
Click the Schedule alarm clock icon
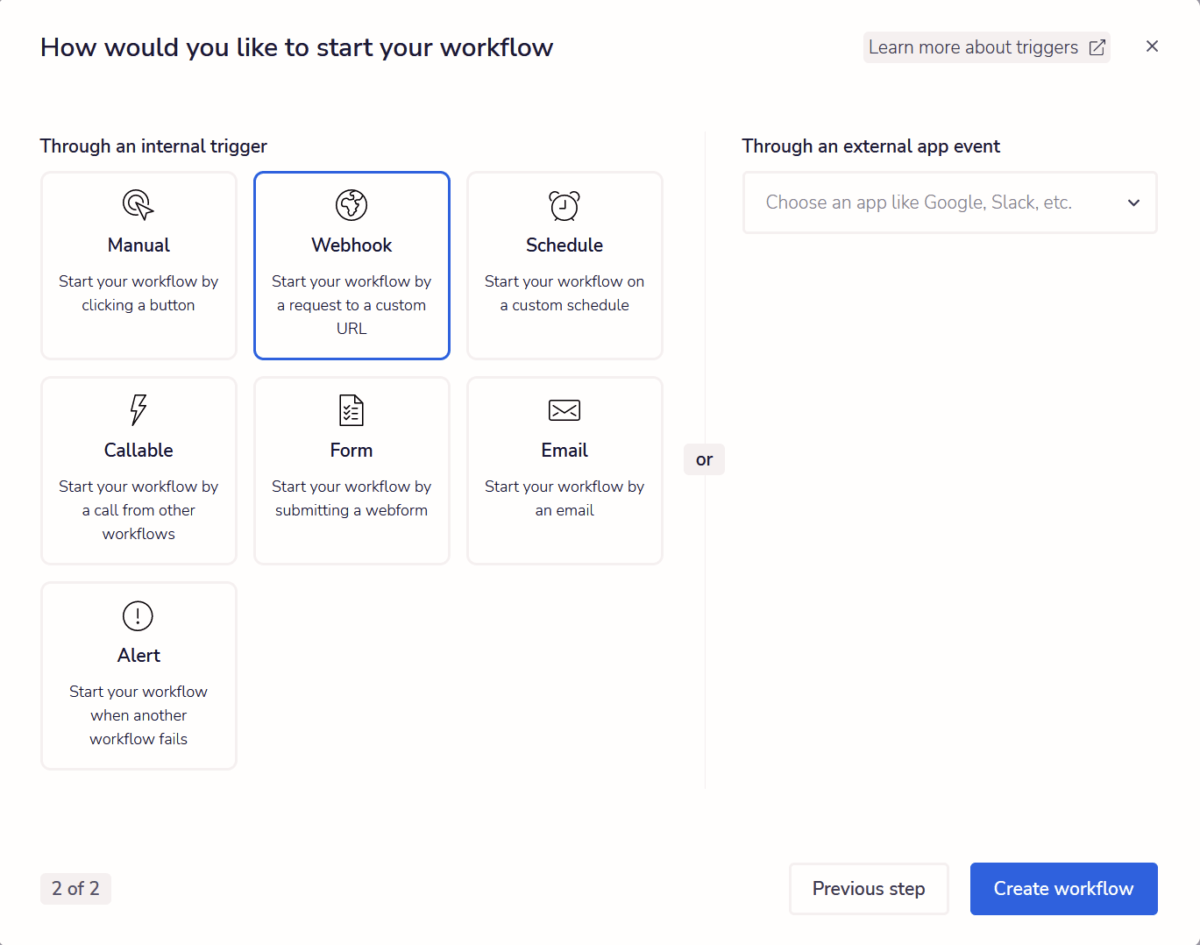[564, 203]
